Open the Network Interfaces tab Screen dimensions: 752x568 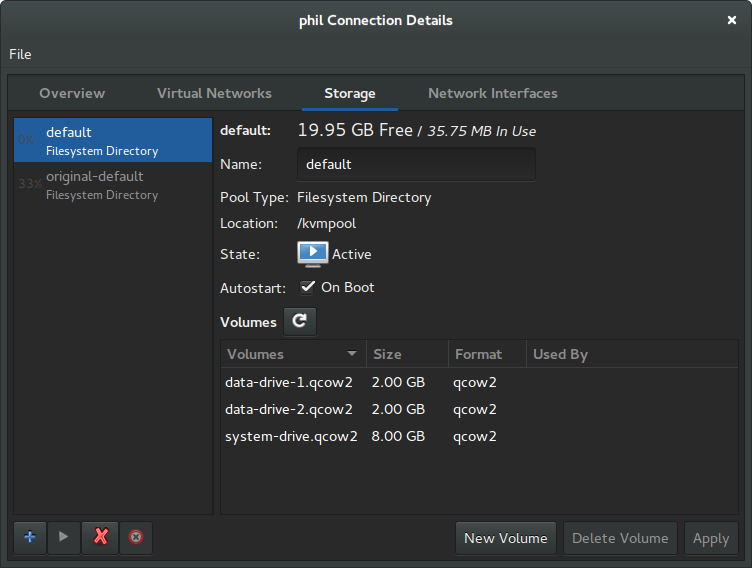point(493,93)
